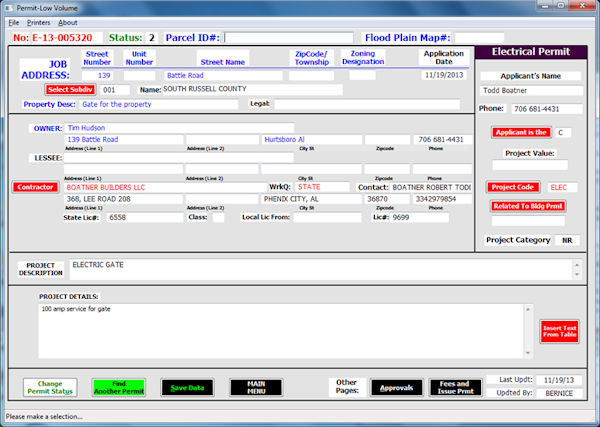600x427 pixels.
Task: Open the Printers menu
Action: click(38, 23)
